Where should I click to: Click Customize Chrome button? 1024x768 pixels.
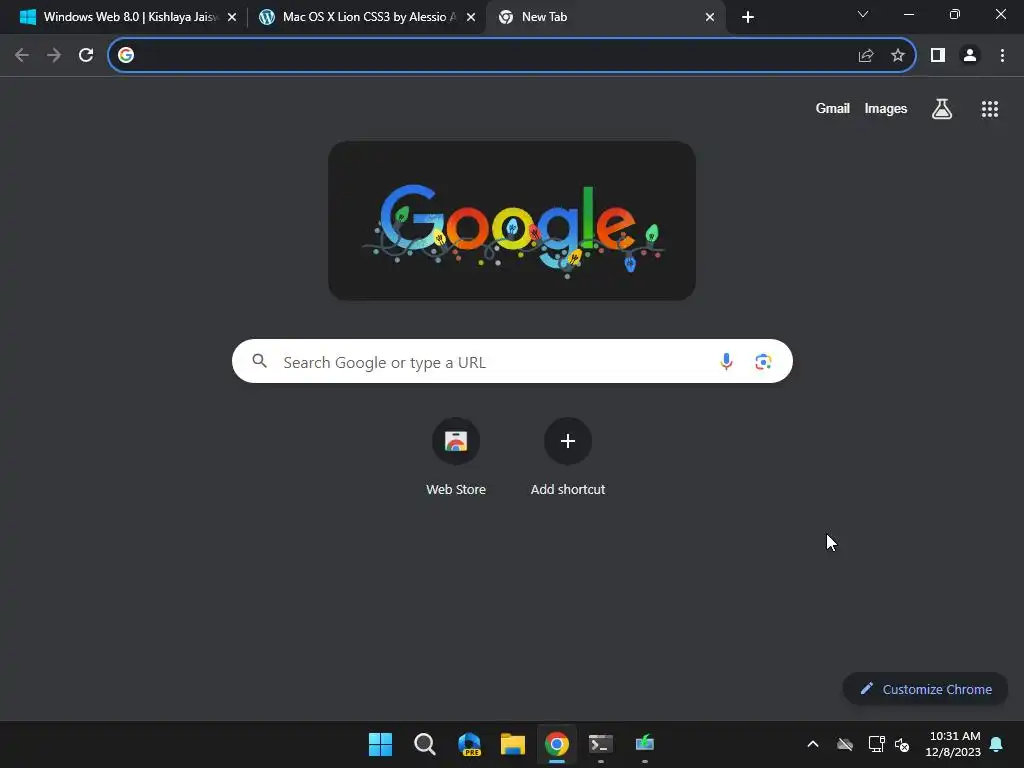[925, 689]
